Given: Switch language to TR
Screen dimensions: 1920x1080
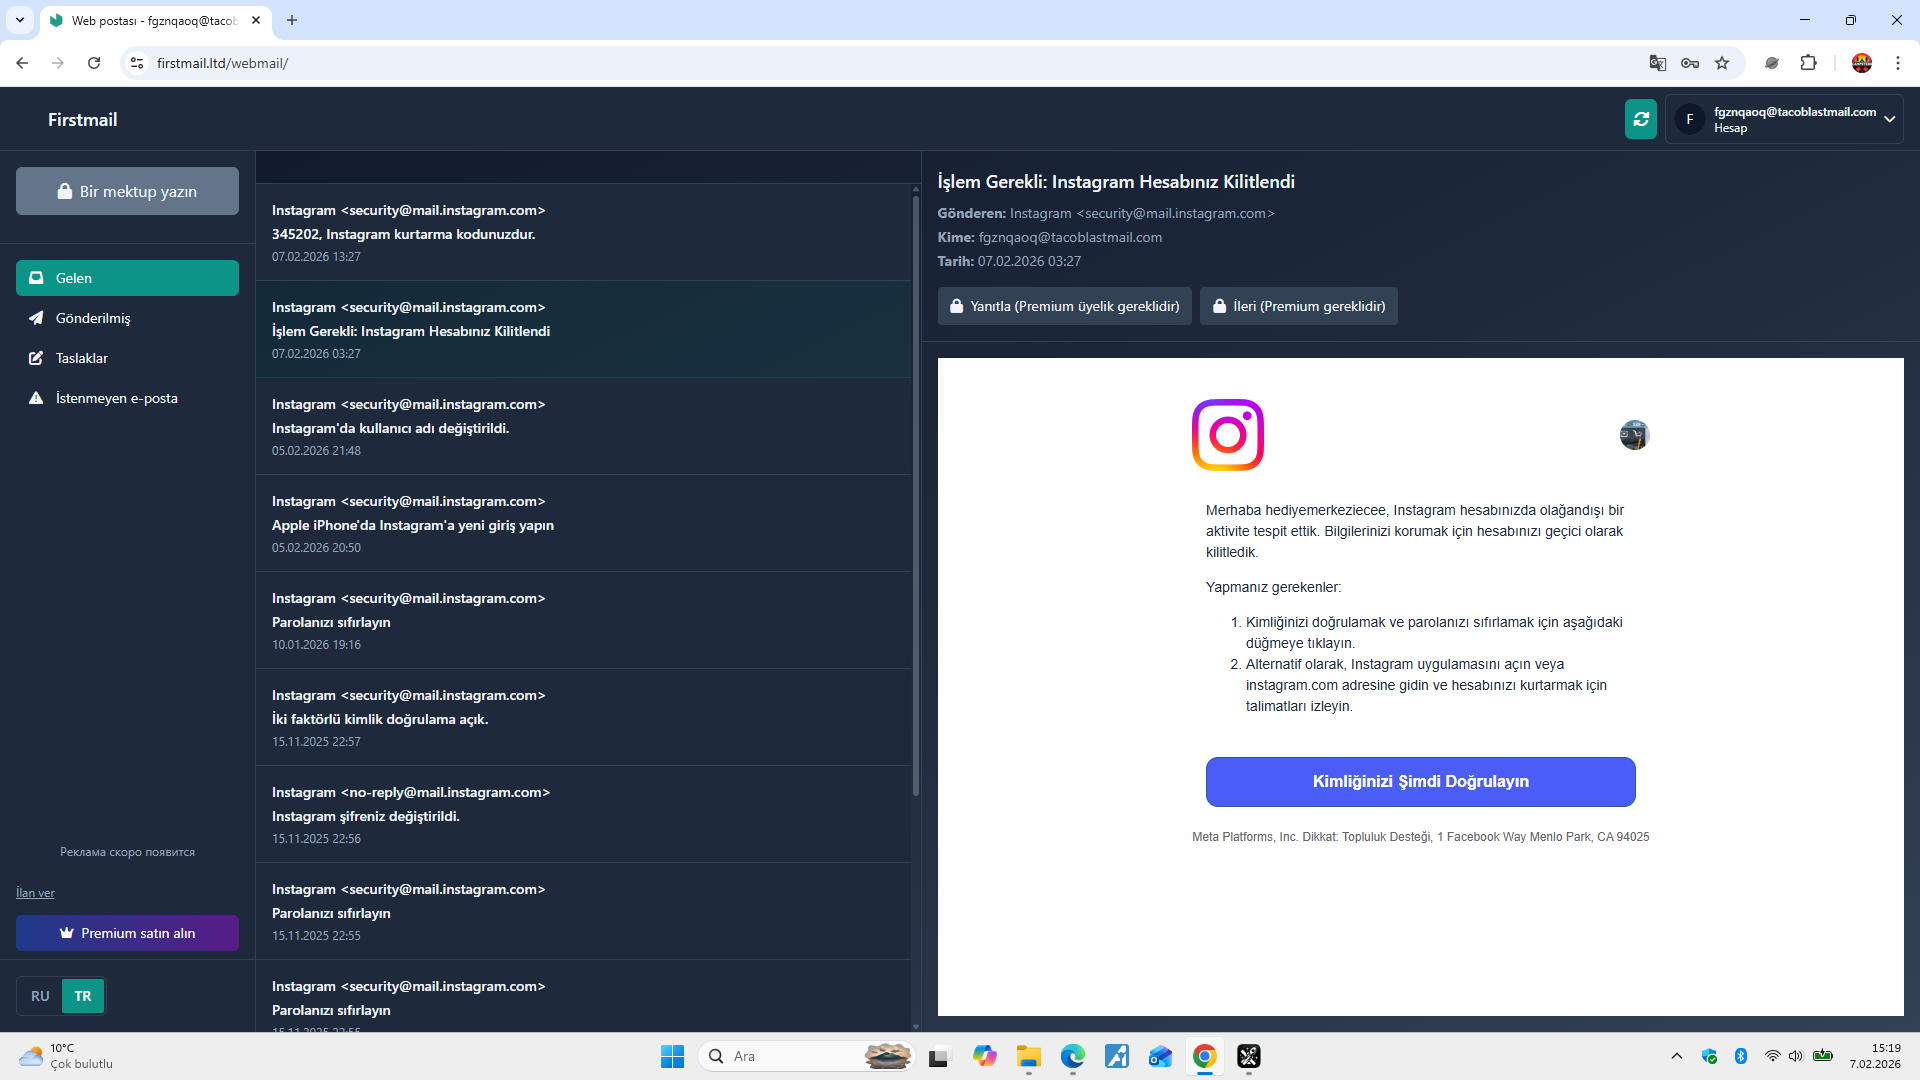Looking at the screenshot, I should (x=83, y=996).
